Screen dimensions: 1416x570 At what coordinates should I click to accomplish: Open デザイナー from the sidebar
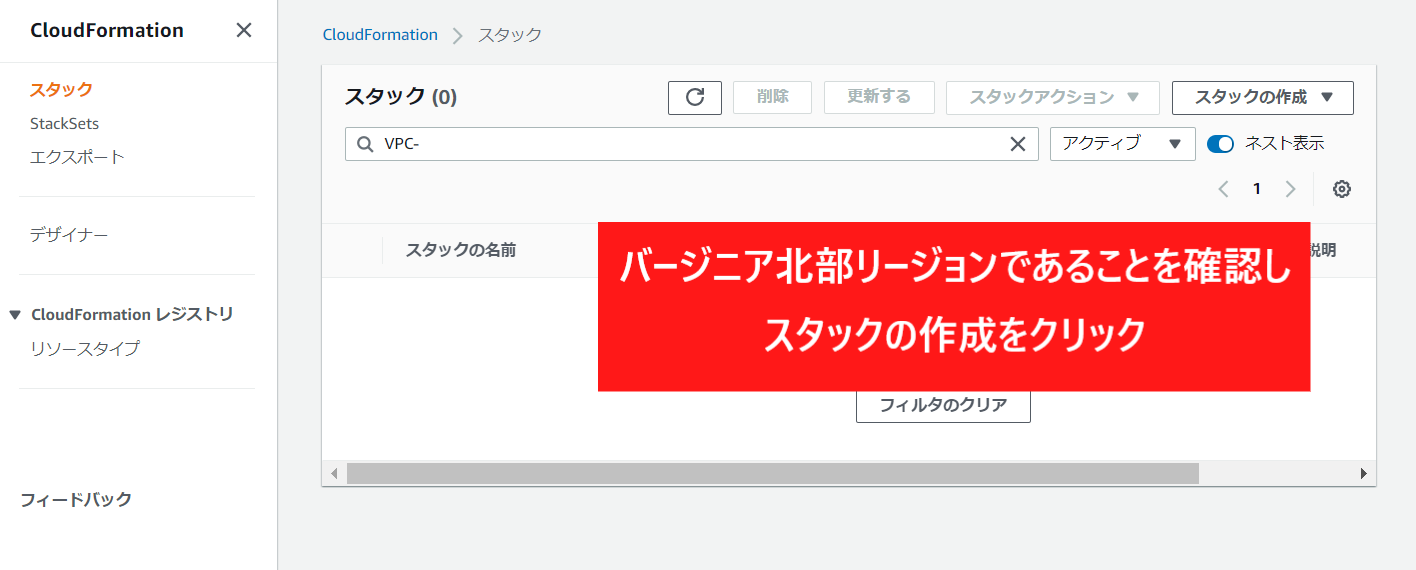click(68, 235)
